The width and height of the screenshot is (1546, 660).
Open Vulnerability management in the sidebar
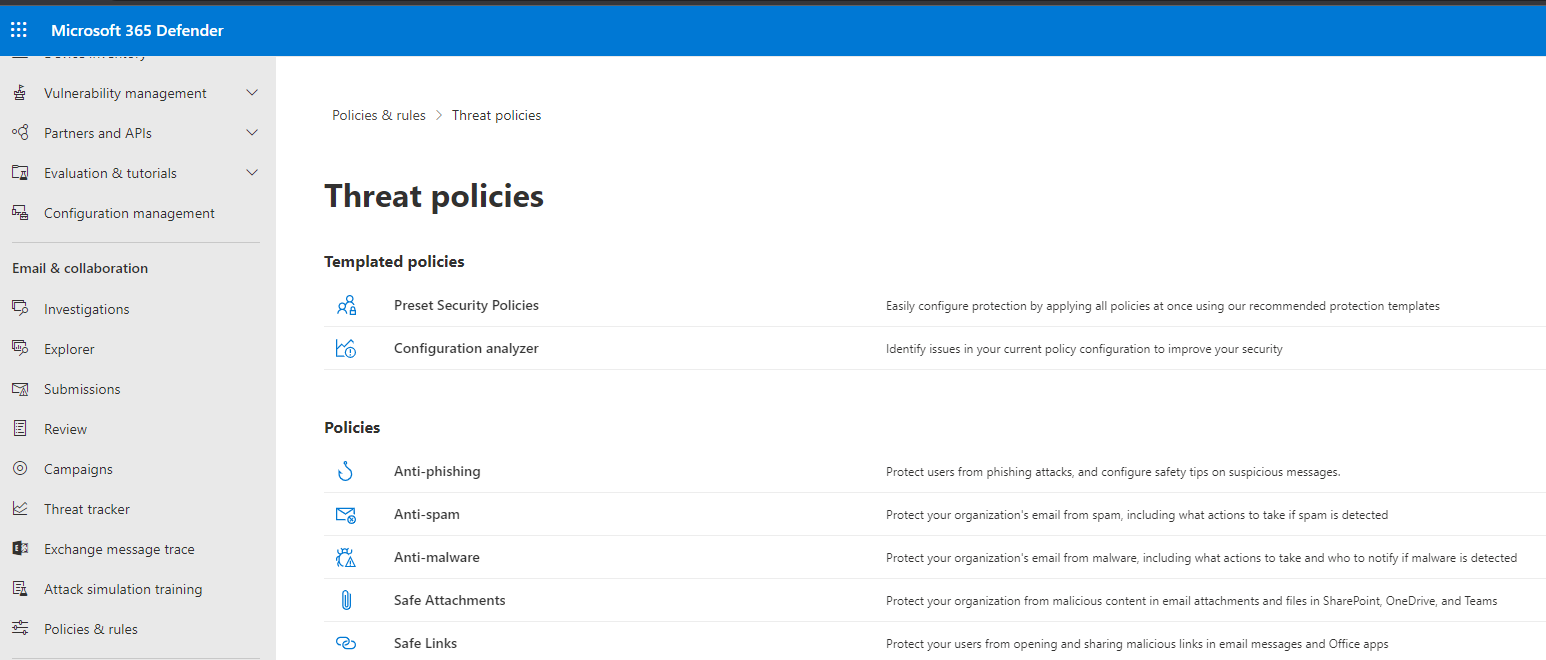click(x=125, y=93)
